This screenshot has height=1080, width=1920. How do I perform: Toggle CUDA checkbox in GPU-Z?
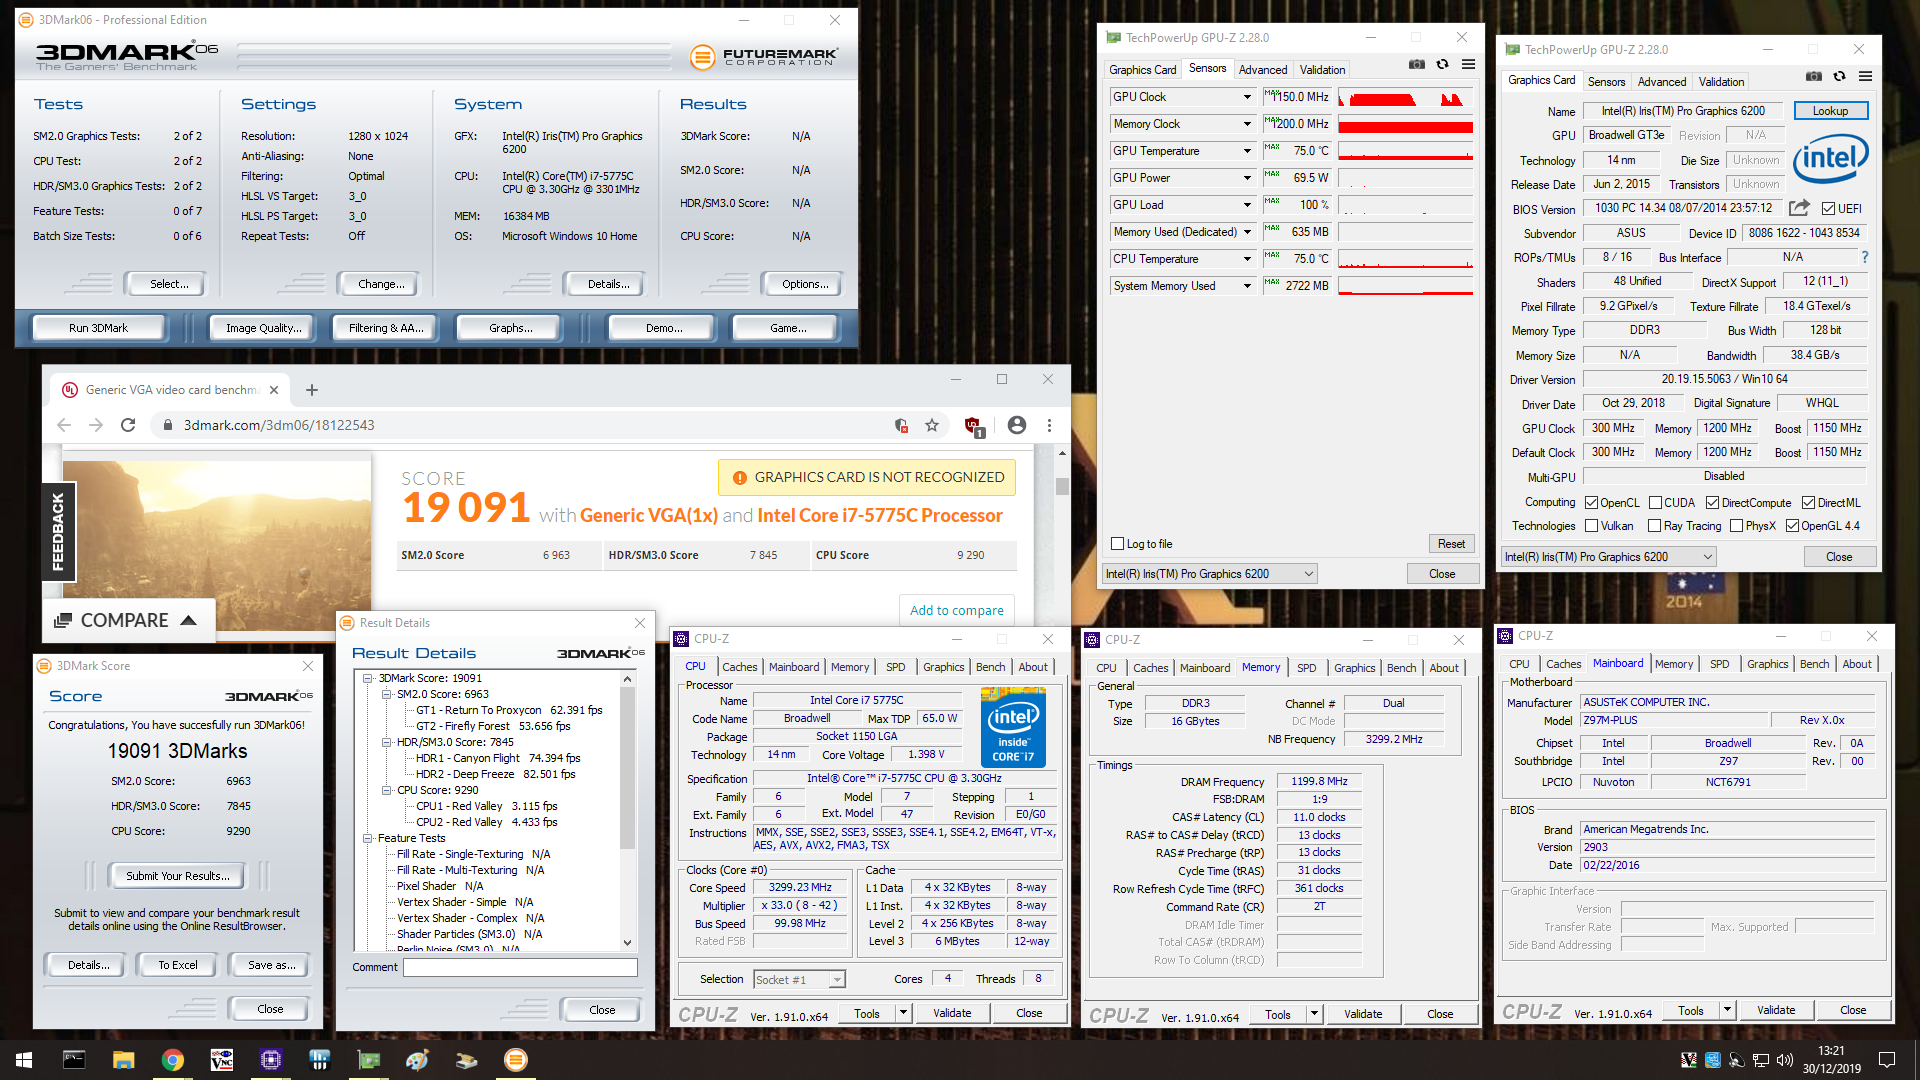click(1656, 503)
